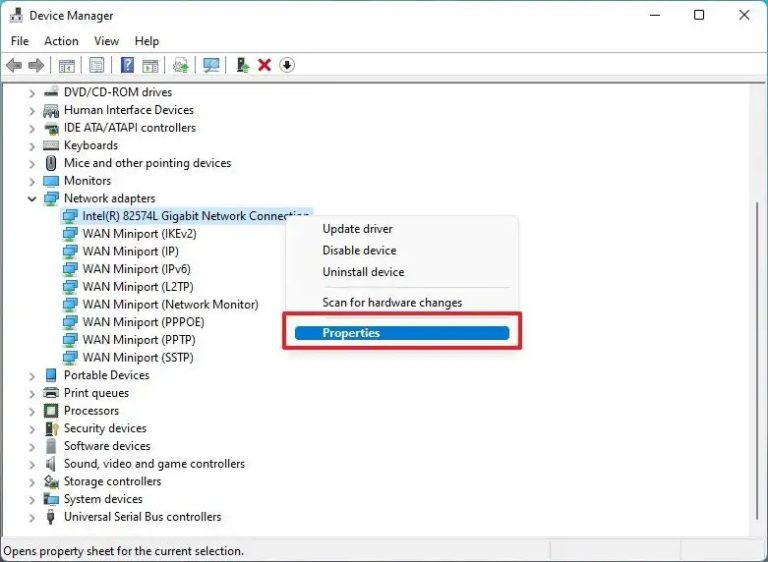Choose Disable device in the context menu
This screenshot has width=768, height=562.
(x=359, y=250)
